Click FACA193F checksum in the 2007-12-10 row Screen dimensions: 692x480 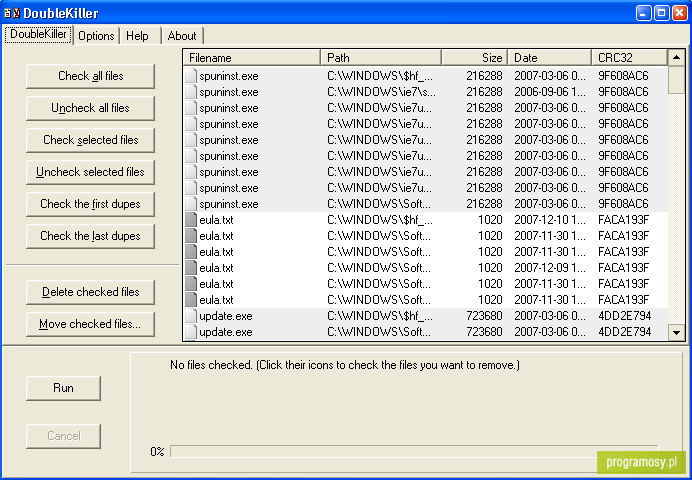point(624,220)
